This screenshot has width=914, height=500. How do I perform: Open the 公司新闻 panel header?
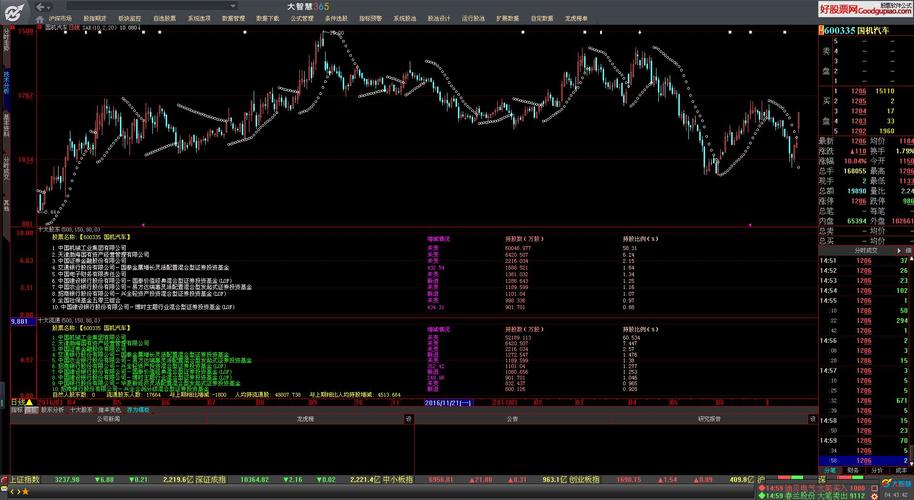[108, 419]
